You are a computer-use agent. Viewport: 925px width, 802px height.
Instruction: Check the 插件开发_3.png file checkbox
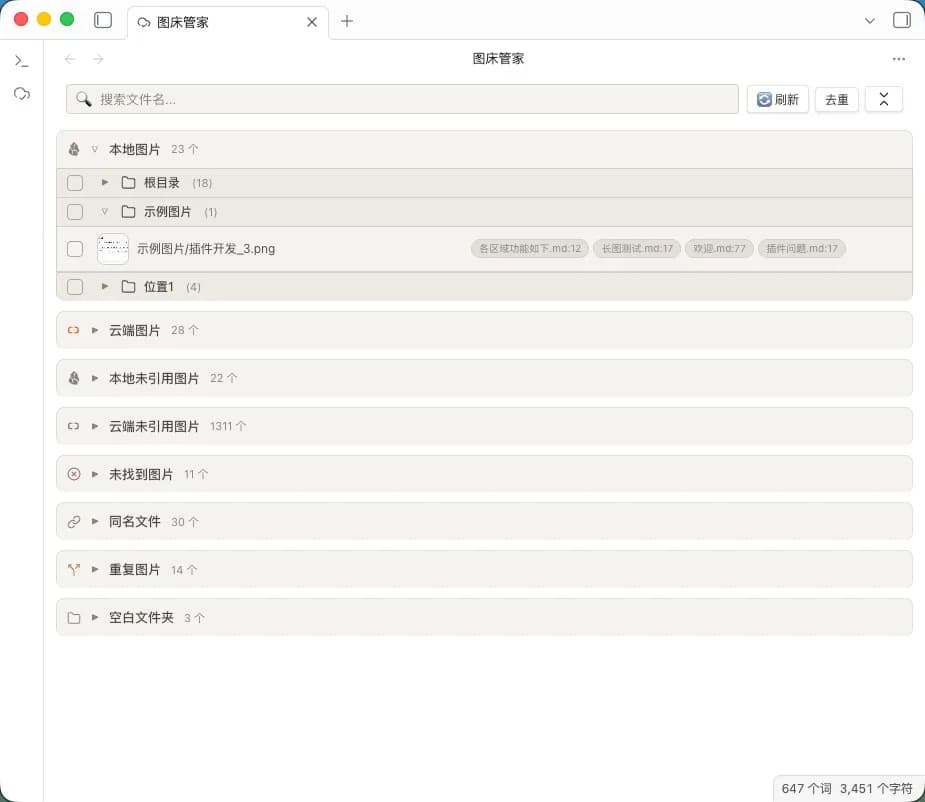75,249
